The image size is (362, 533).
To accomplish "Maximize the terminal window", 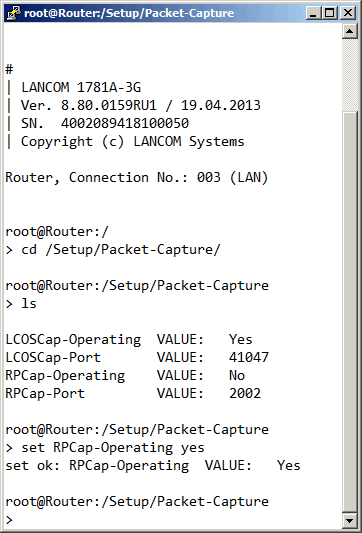I will pos(329,13).
